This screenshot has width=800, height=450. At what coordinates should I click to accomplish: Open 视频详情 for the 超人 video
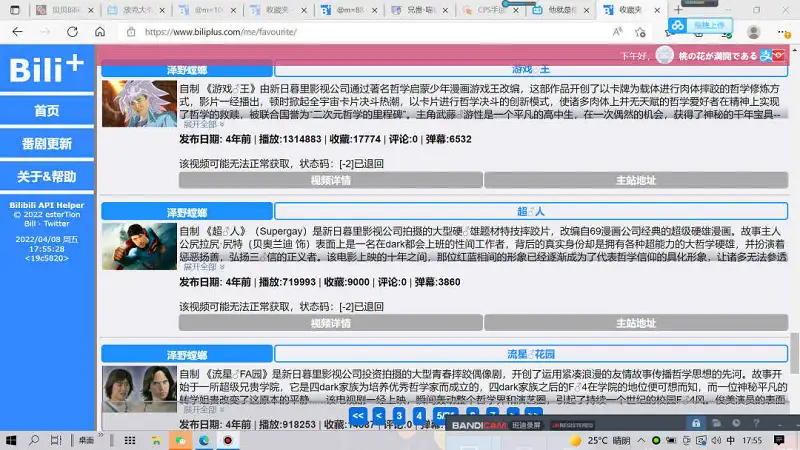[x=331, y=323]
